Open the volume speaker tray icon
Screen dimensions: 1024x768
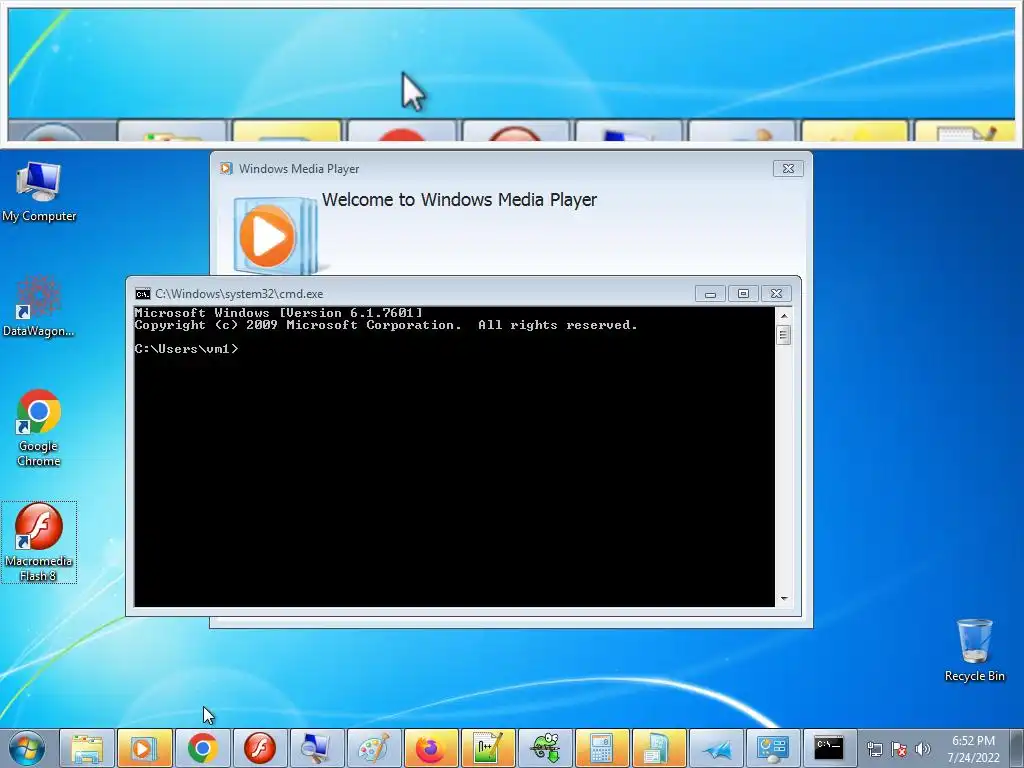922,749
